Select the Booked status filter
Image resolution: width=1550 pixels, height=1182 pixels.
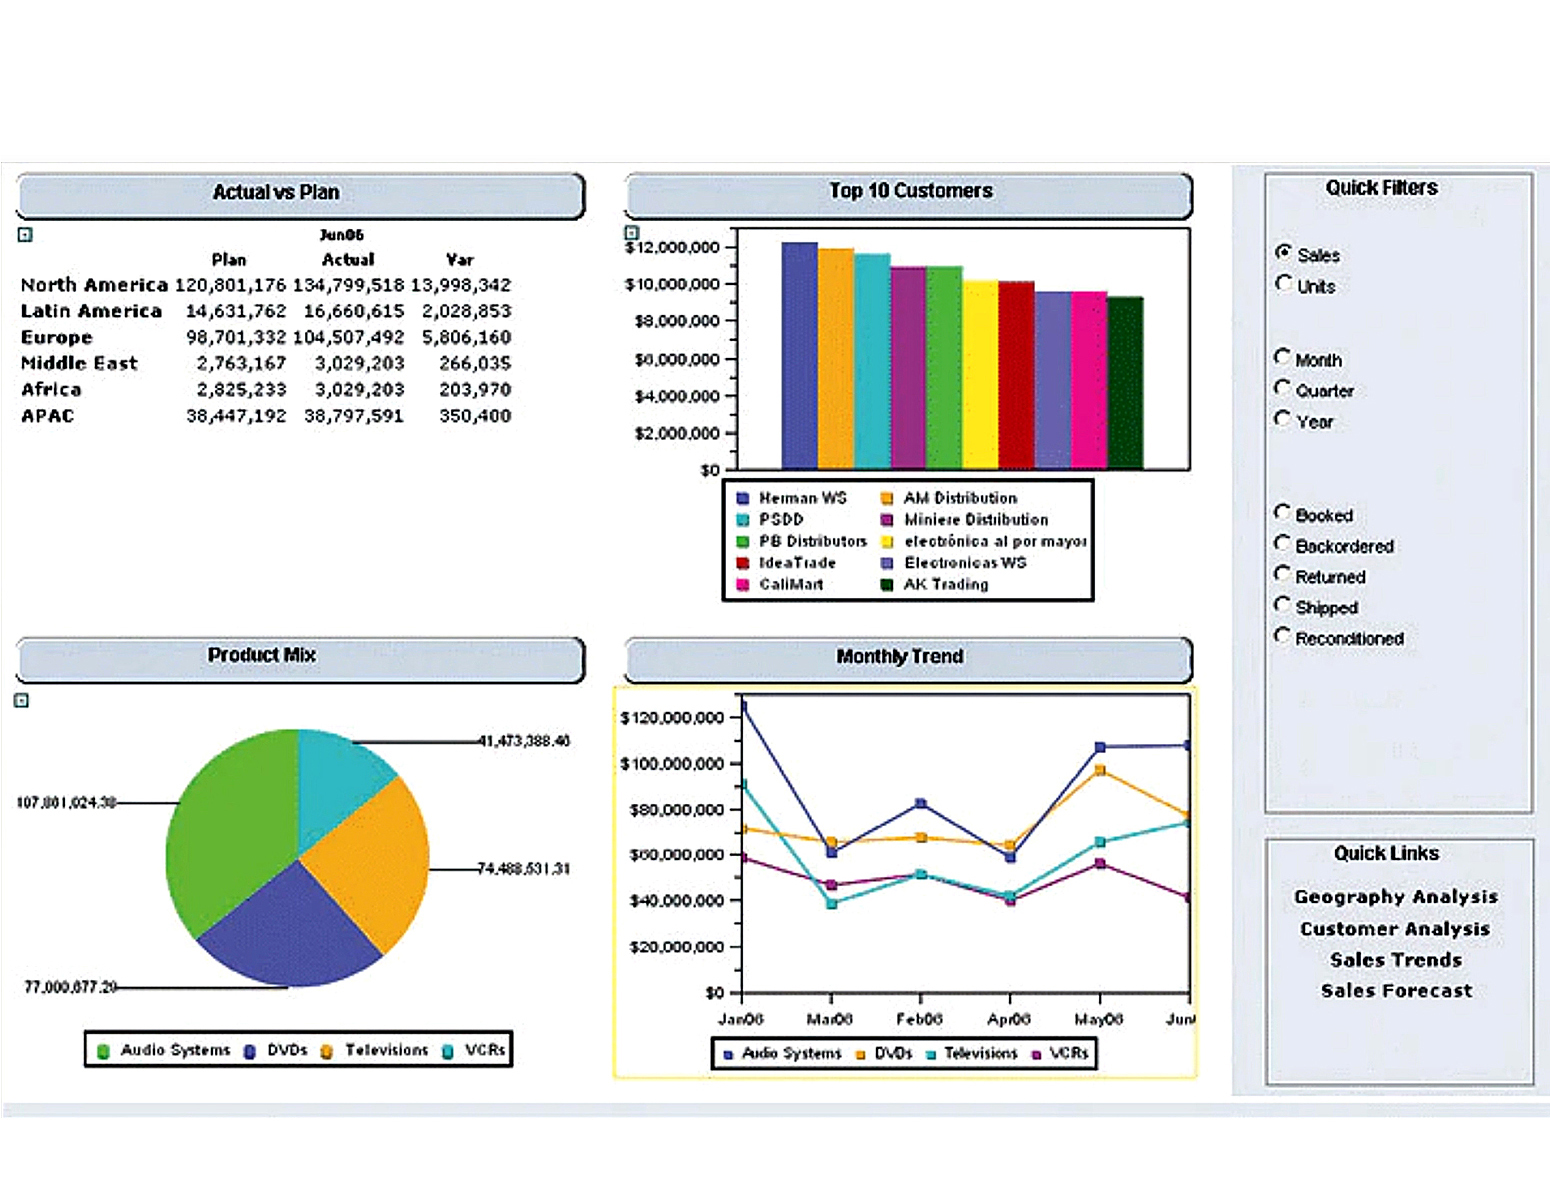1282,513
